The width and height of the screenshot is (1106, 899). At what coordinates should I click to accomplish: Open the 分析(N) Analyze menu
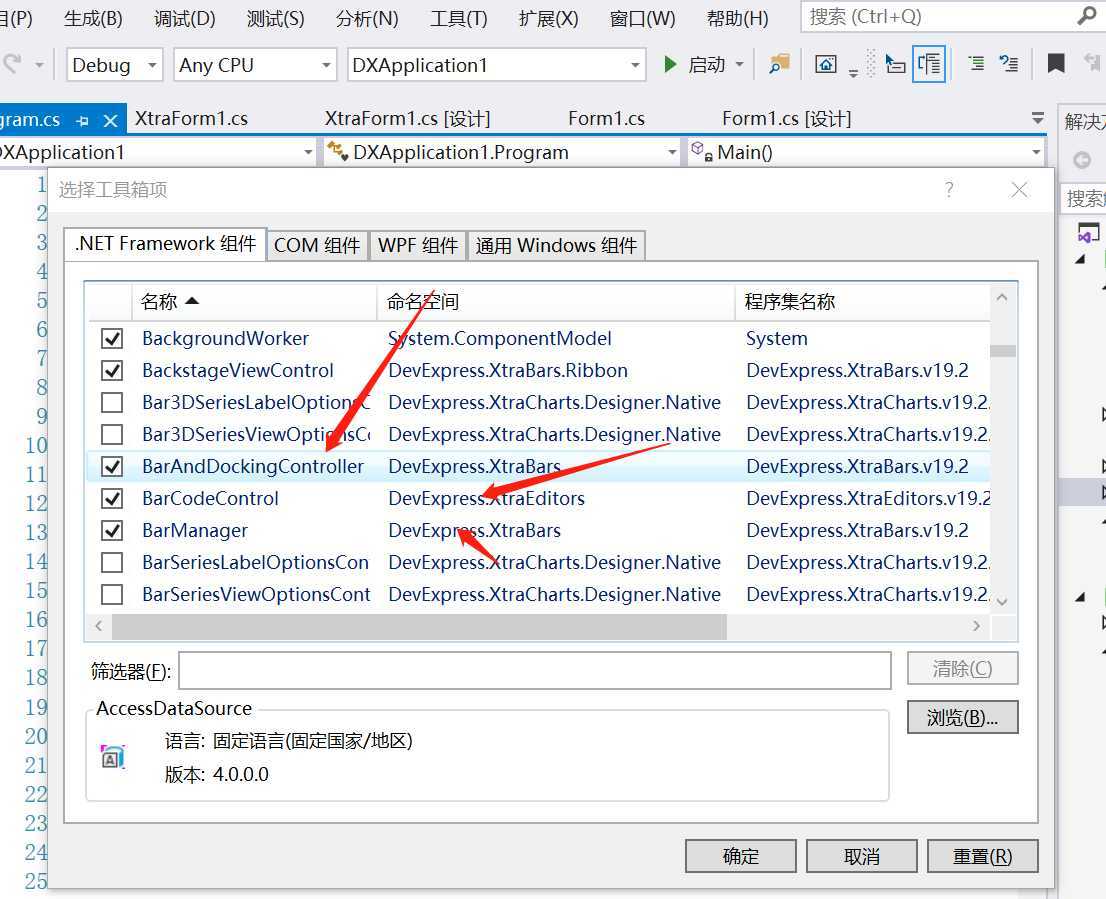click(x=367, y=18)
